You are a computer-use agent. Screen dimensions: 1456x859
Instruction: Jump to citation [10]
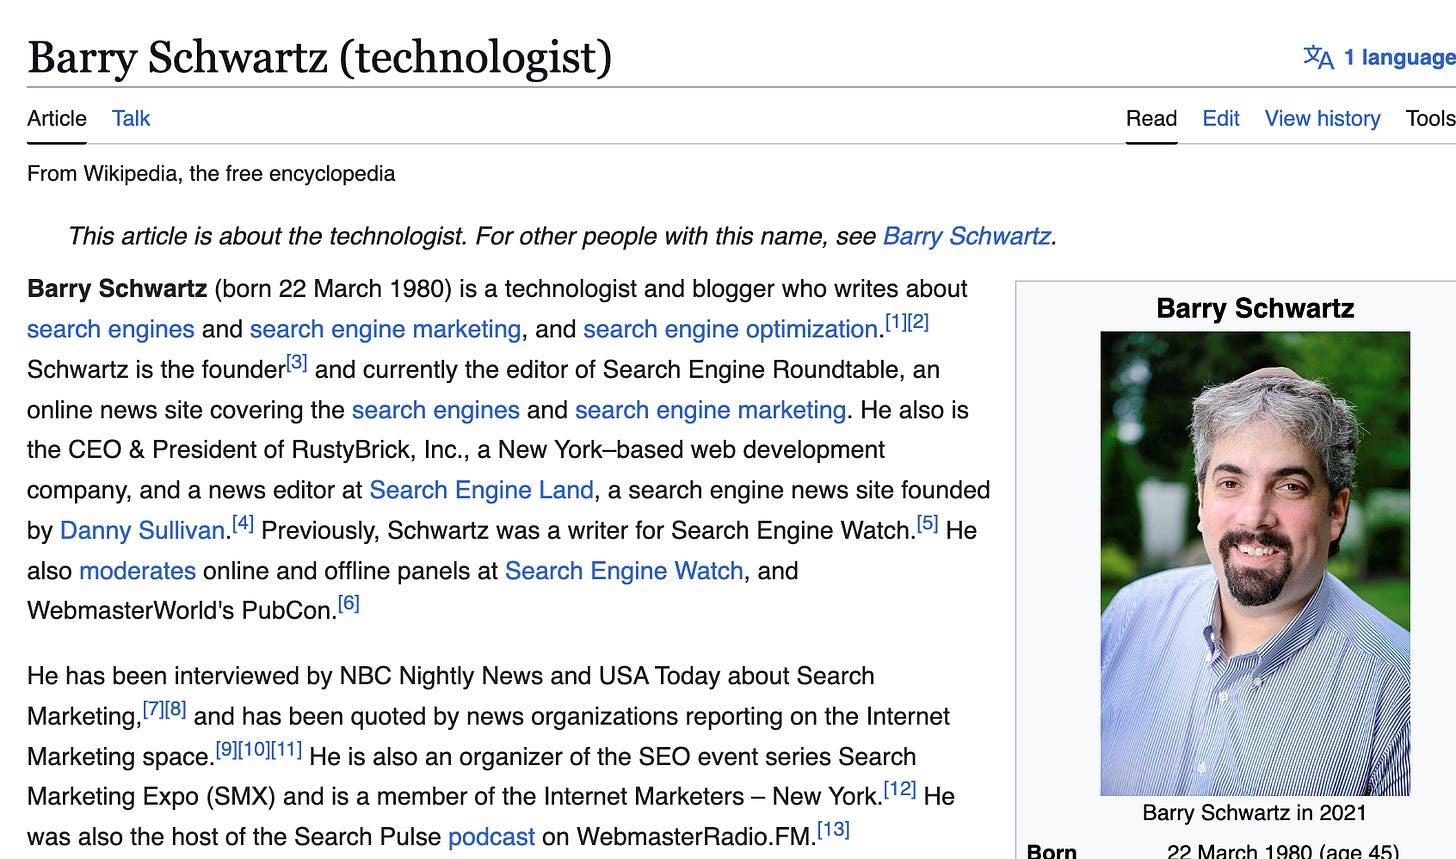click(x=254, y=749)
